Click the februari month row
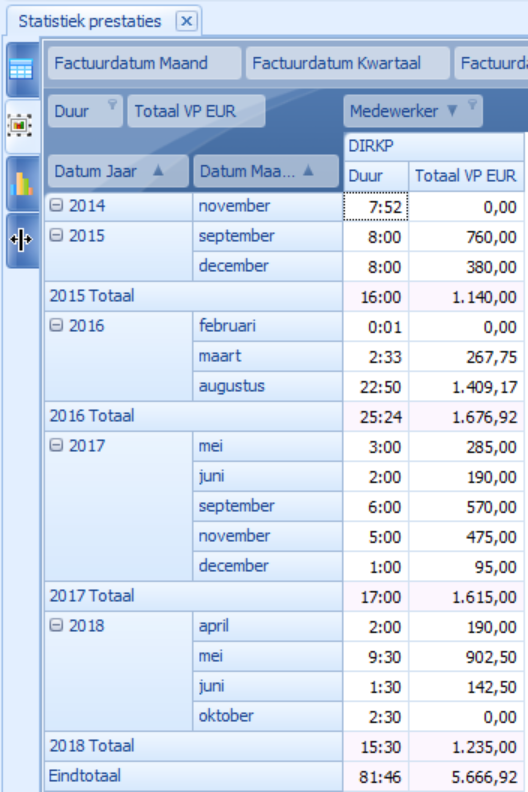The height and width of the screenshot is (792, 528). tap(267, 326)
